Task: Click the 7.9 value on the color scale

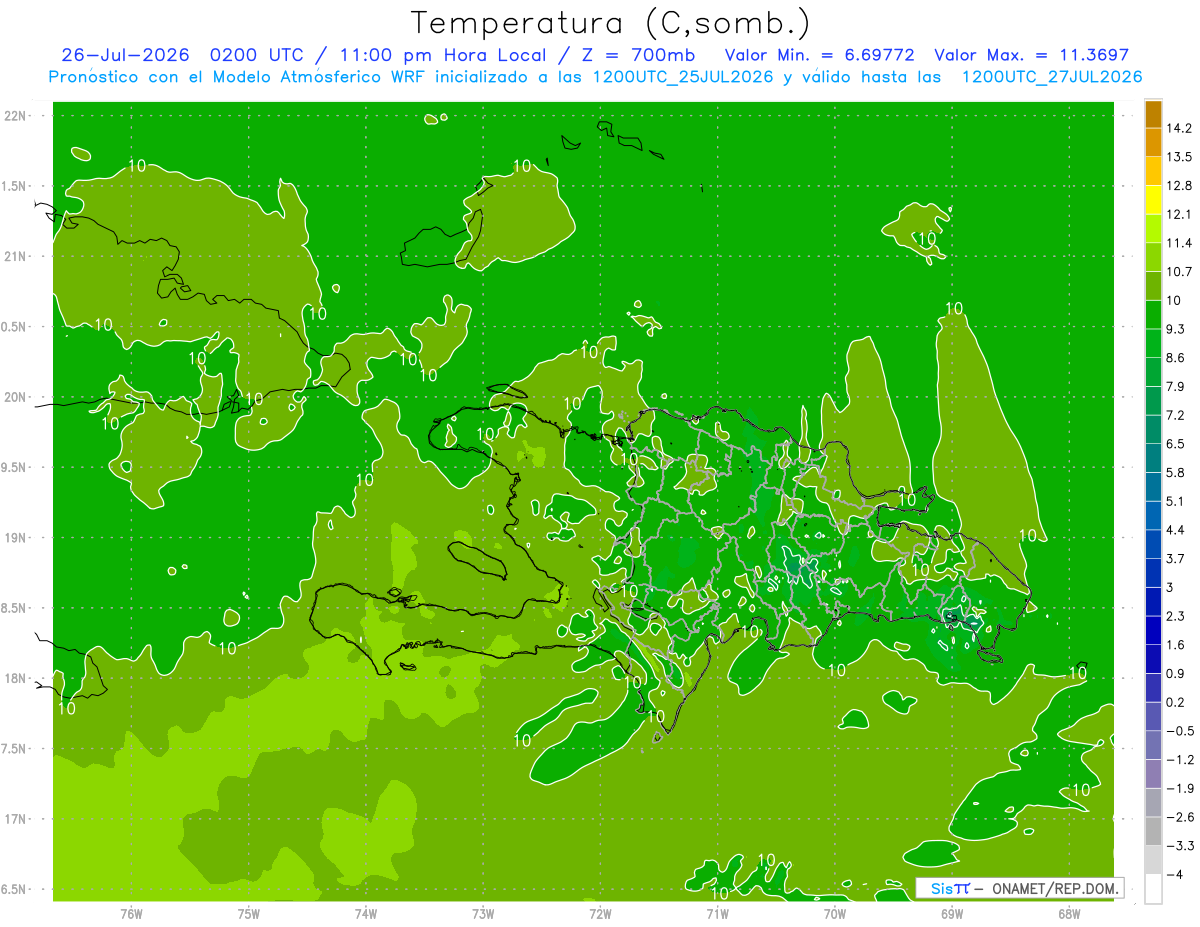Action: point(1176,386)
